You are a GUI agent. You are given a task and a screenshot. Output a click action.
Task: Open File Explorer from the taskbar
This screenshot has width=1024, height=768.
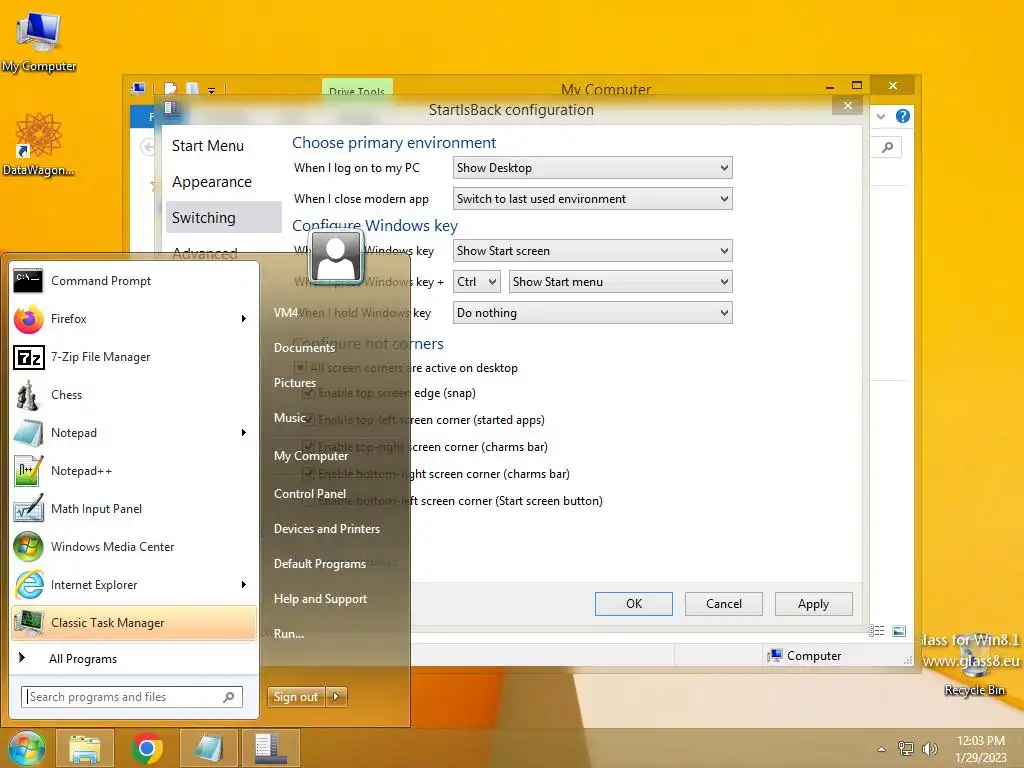(x=85, y=748)
